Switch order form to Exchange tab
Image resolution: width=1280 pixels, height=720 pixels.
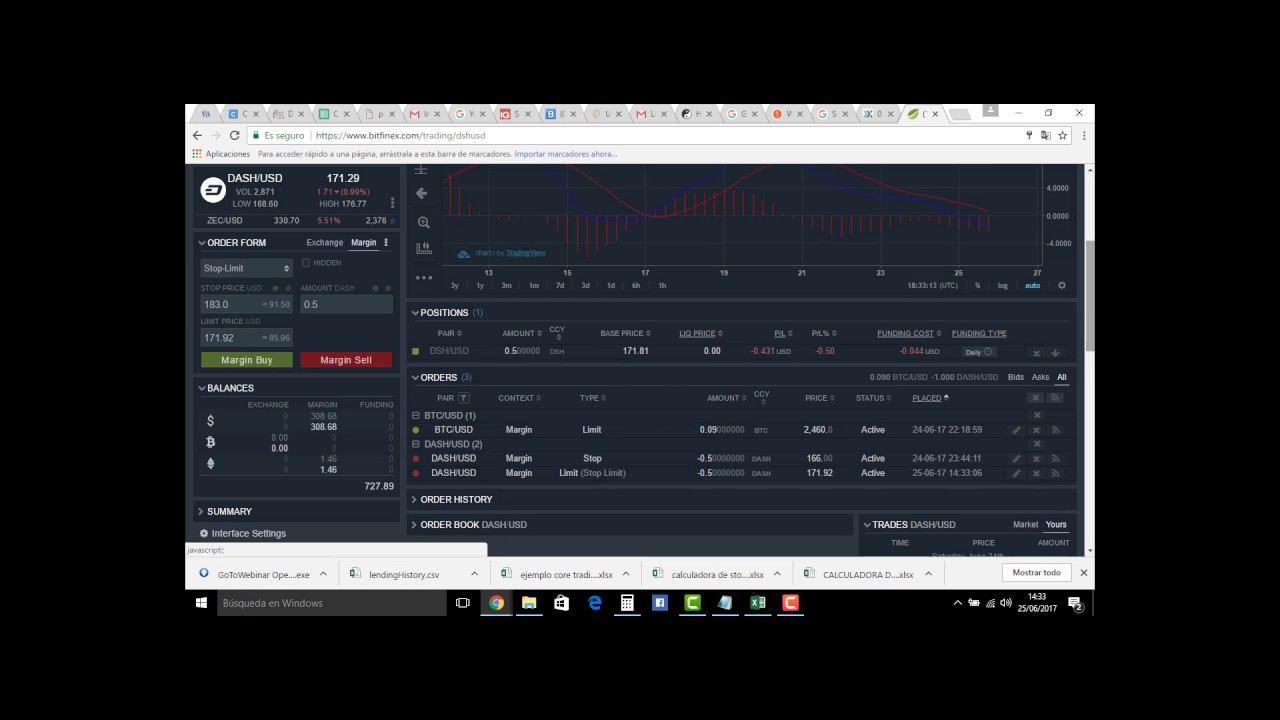(x=325, y=243)
